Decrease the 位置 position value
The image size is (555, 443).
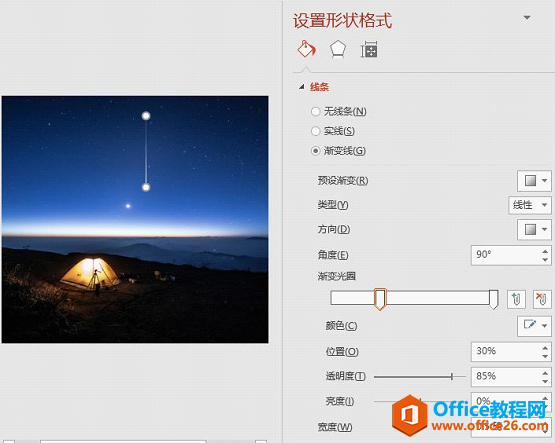point(545,356)
